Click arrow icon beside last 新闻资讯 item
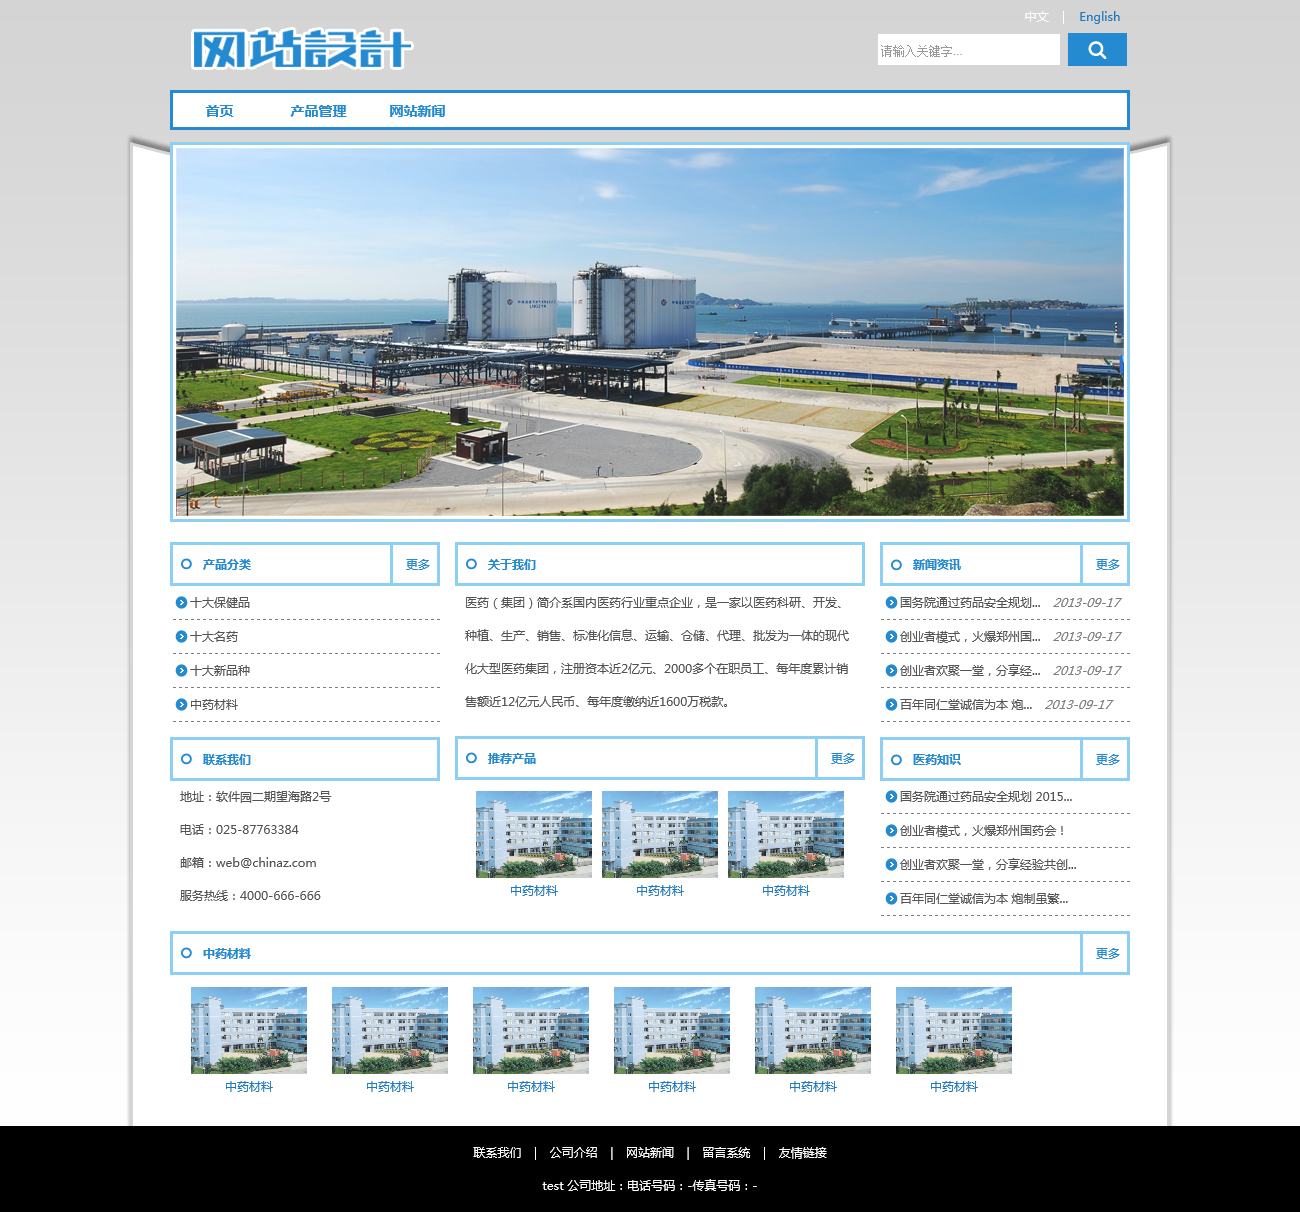Image resolution: width=1300 pixels, height=1212 pixels. [x=891, y=704]
